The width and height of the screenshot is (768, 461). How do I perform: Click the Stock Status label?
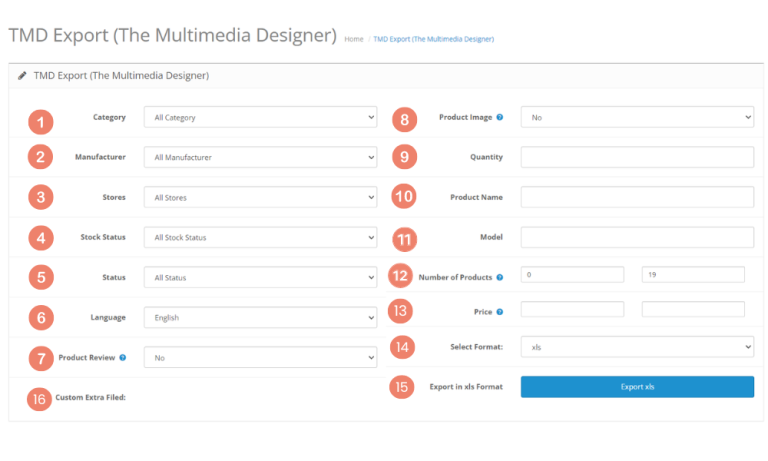click(103, 237)
